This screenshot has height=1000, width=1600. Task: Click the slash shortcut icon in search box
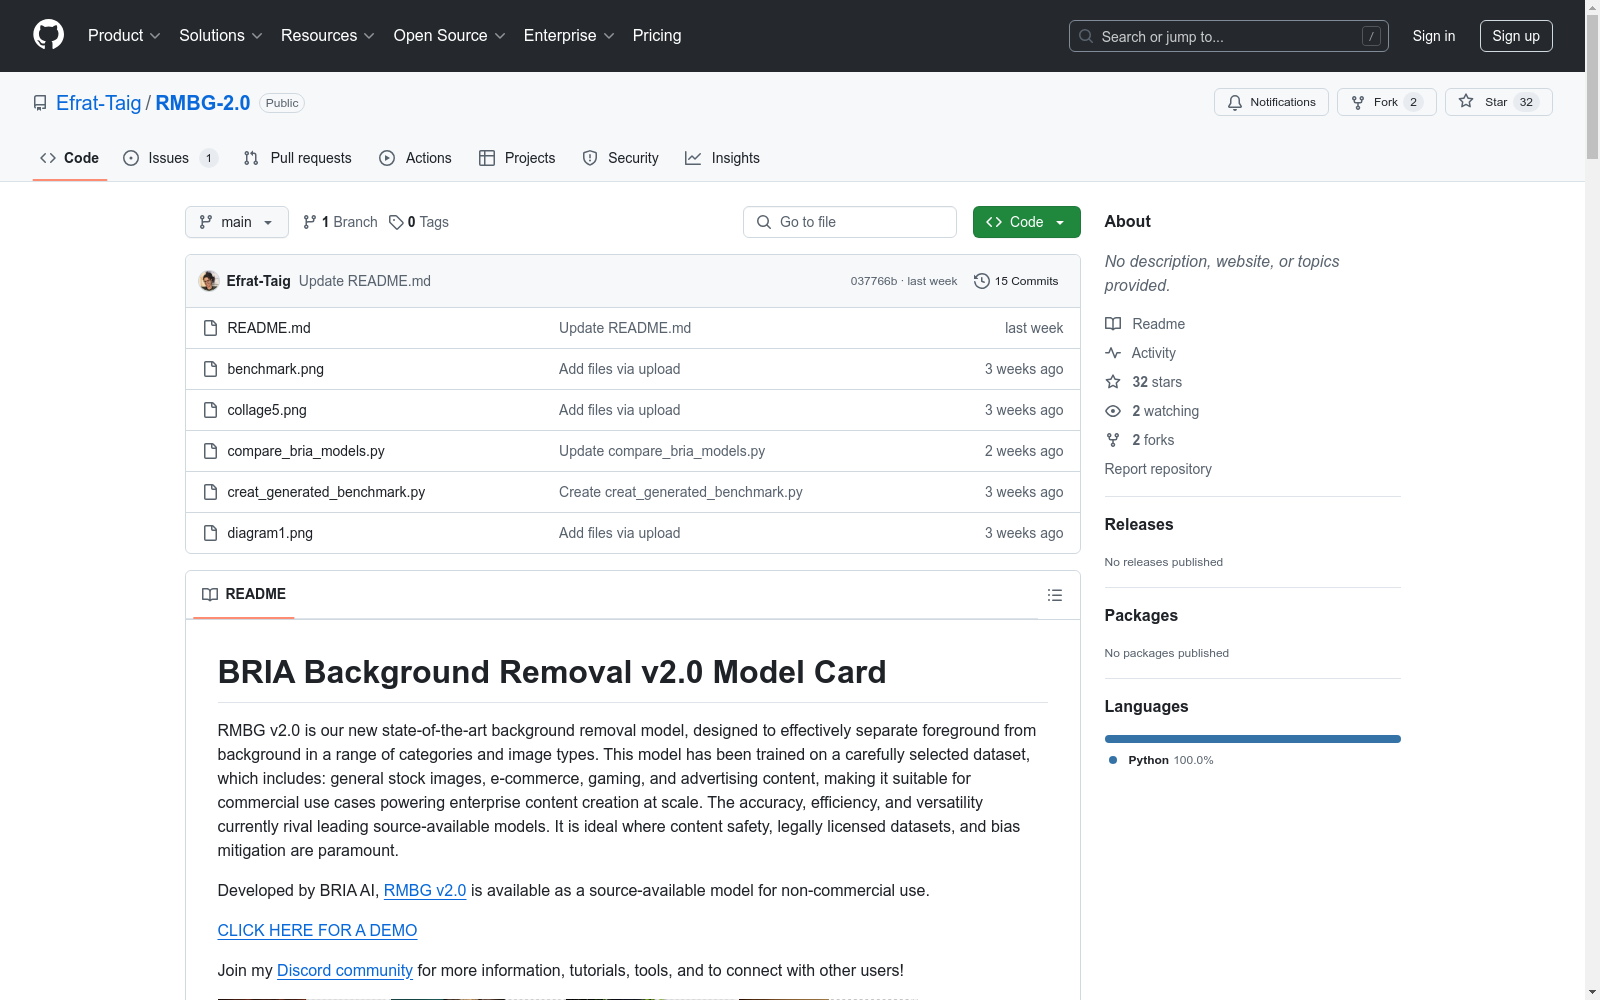click(x=1371, y=36)
